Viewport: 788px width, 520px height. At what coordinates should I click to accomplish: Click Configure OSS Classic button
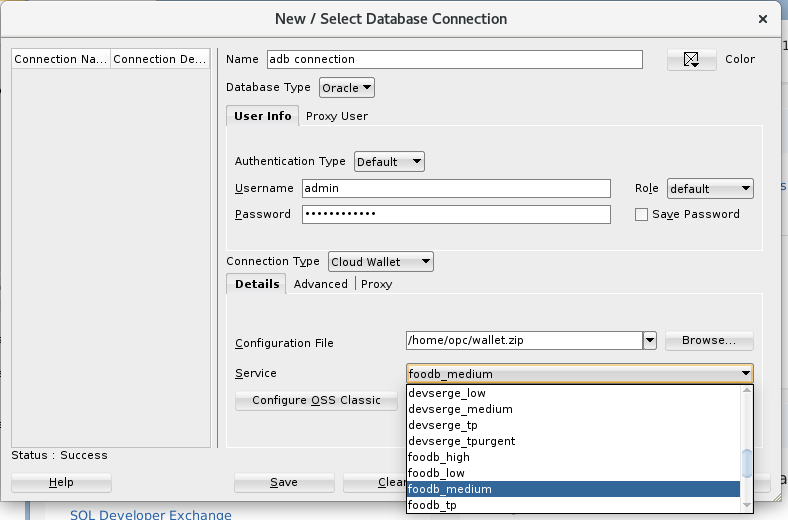[x=316, y=400]
